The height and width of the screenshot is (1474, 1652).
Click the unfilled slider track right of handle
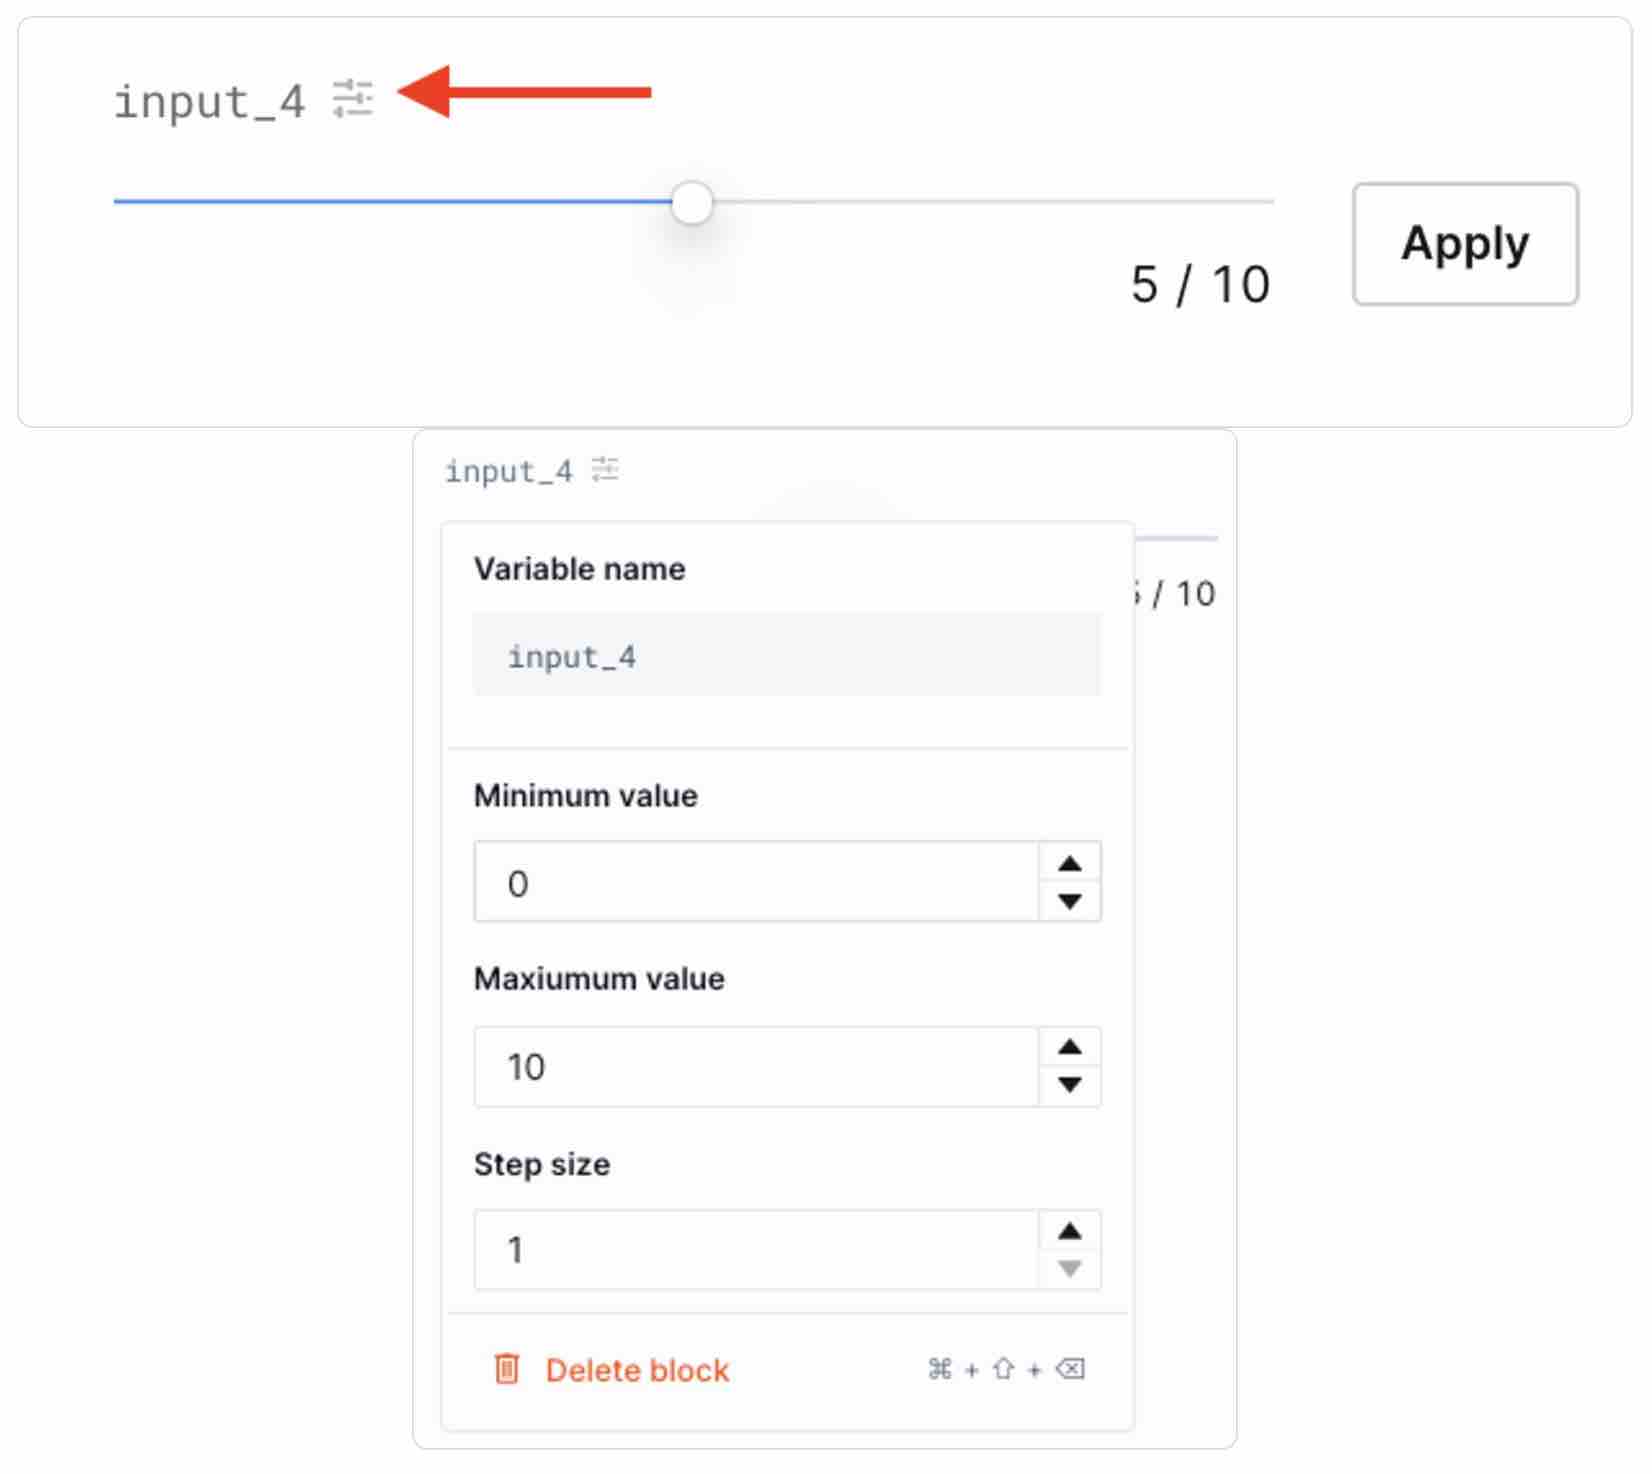(993, 202)
